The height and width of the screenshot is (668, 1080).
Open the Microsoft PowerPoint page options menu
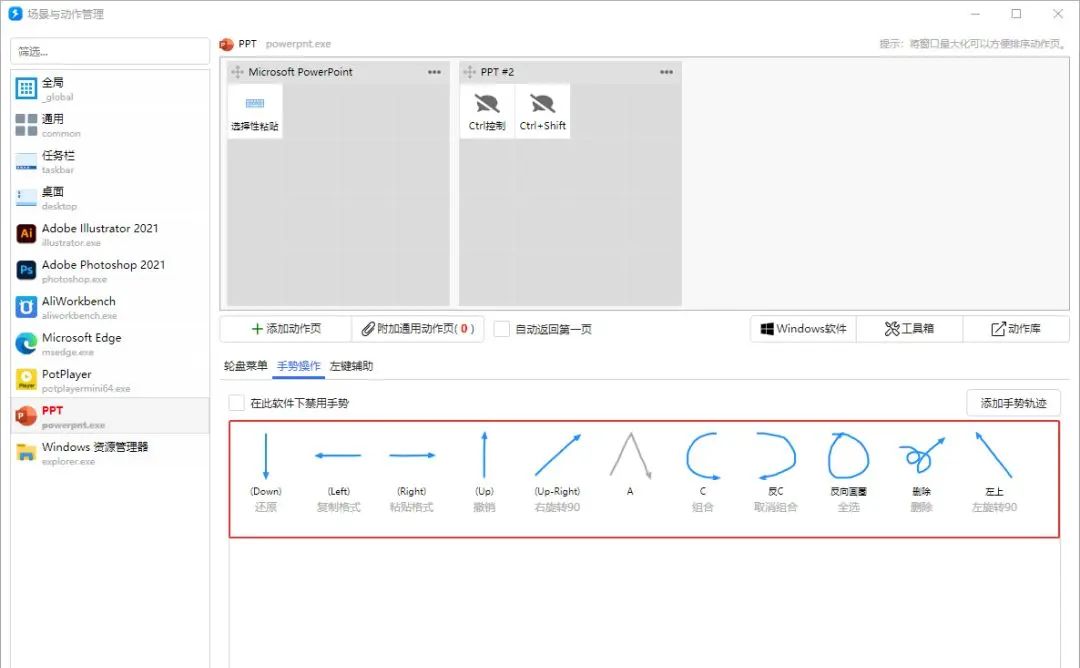point(434,72)
